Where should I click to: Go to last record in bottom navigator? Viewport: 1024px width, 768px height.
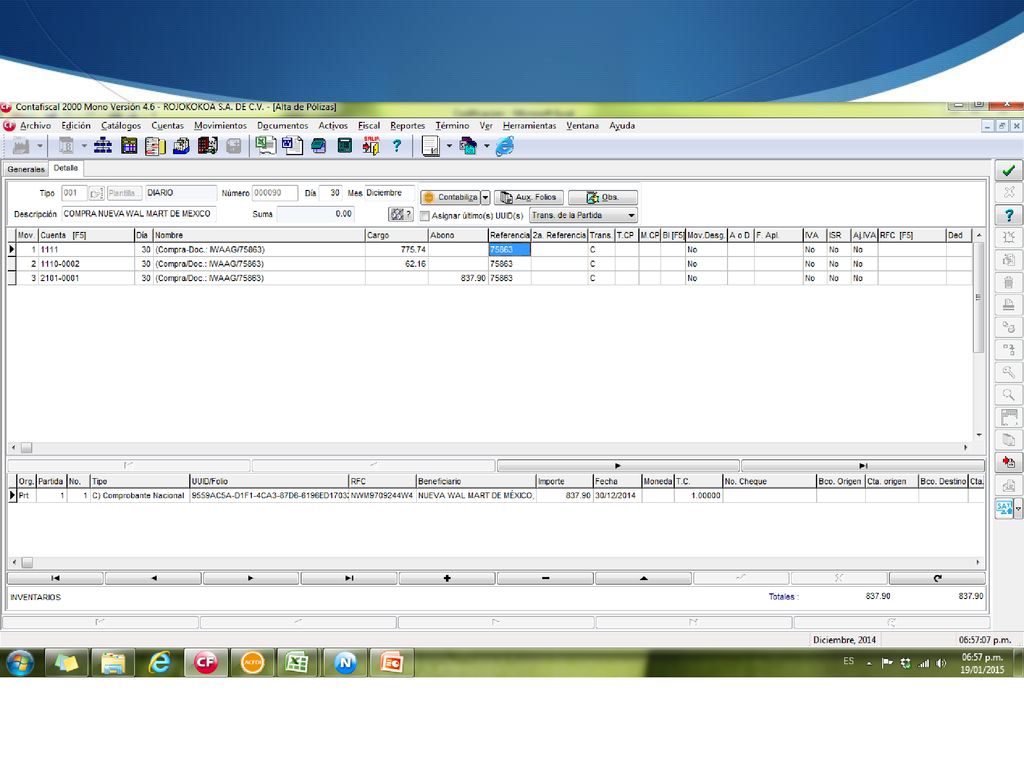tap(349, 578)
